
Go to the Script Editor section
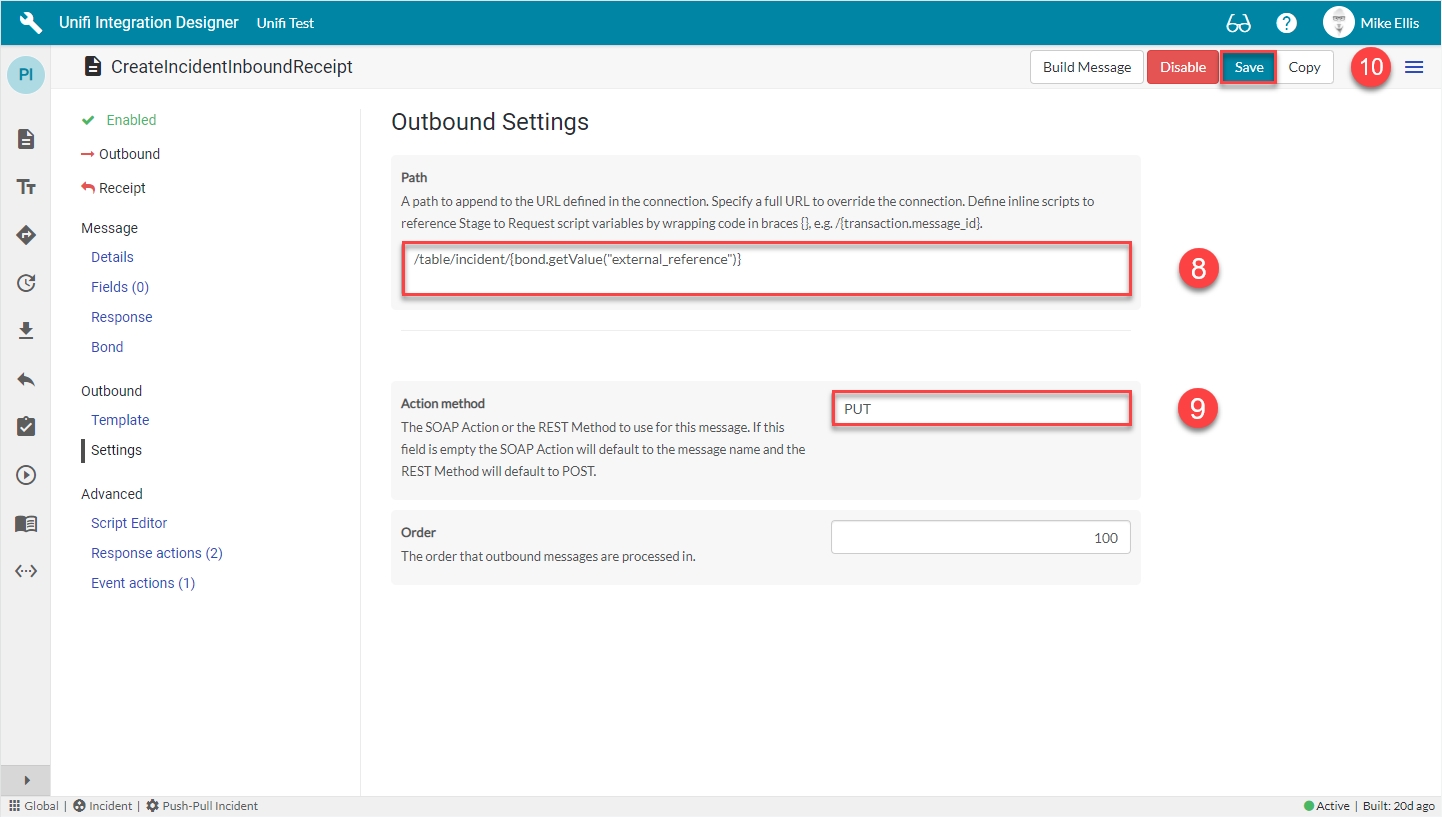click(x=129, y=523)
